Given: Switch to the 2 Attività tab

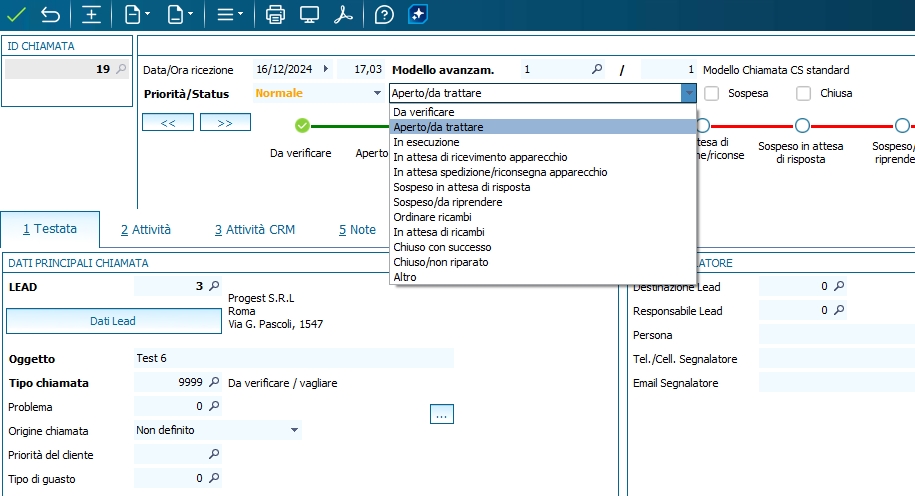Looking at the screenshot, I should click(146, 230).
